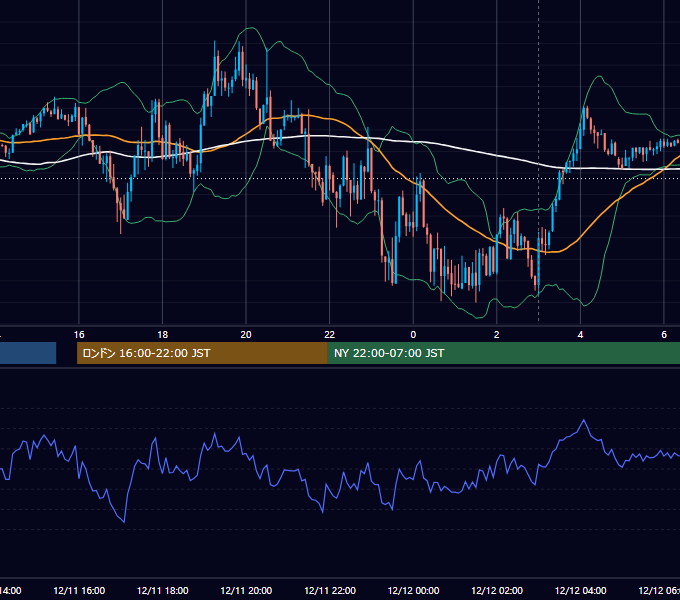Click the 12/12 00:00 date label

click(413, 590)
